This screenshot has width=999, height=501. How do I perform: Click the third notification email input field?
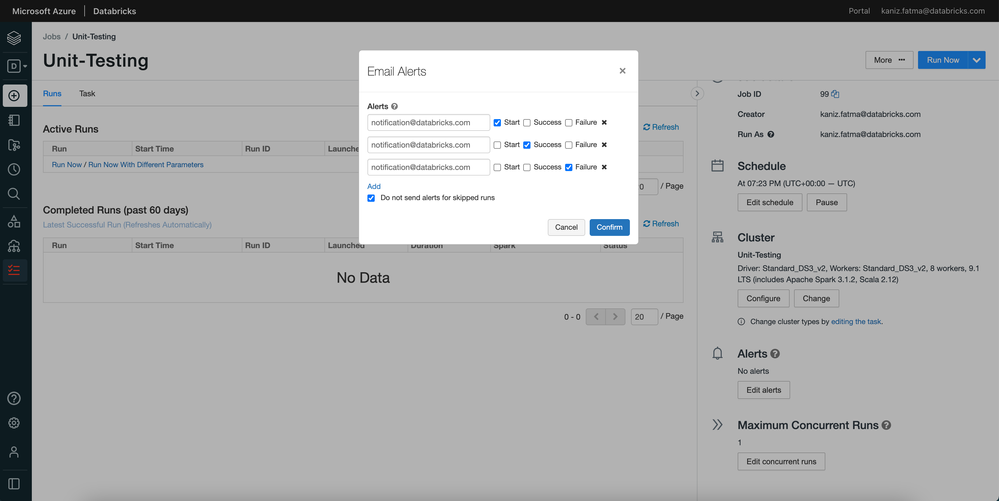(428, 167)
